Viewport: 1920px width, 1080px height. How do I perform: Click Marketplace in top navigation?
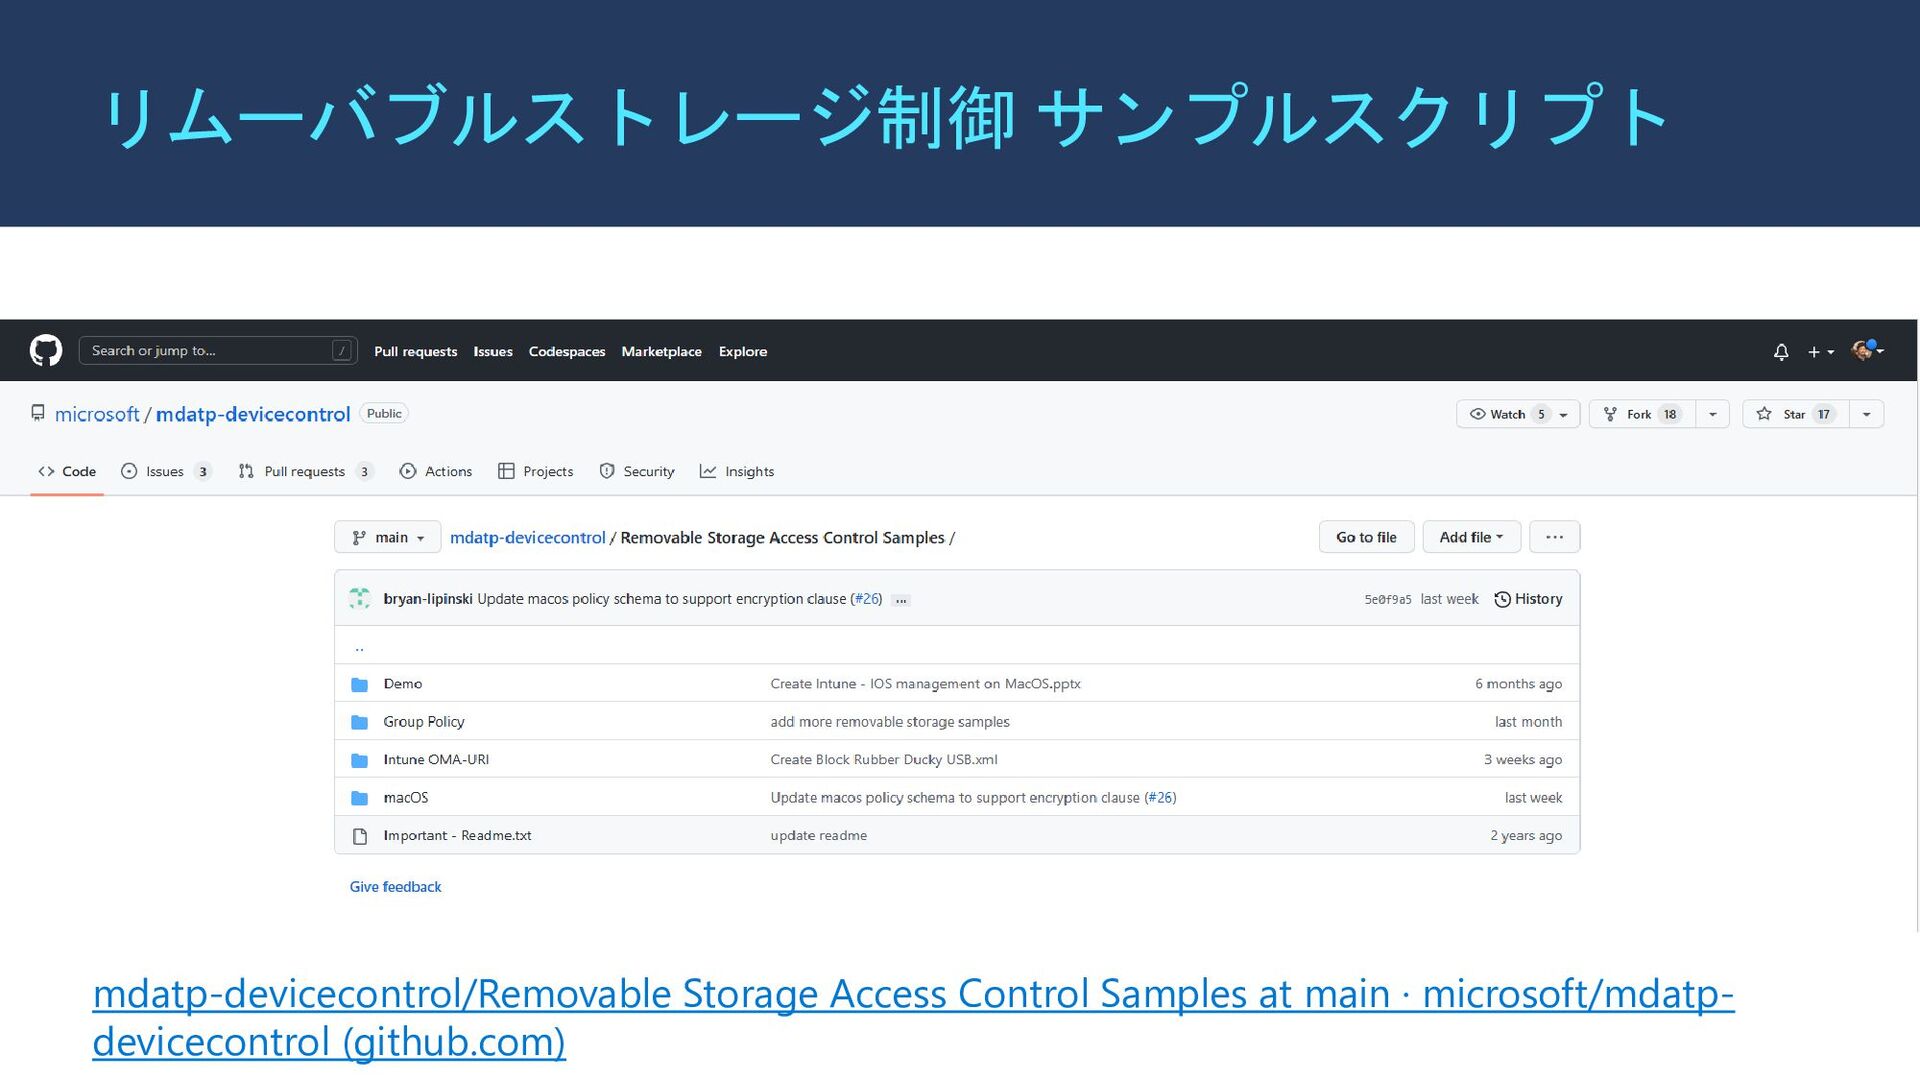coord(661,351)
